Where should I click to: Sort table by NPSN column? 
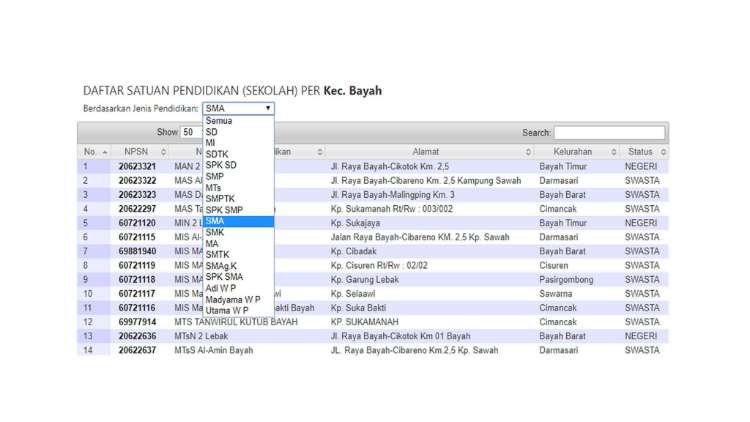(x=136, y=152)
